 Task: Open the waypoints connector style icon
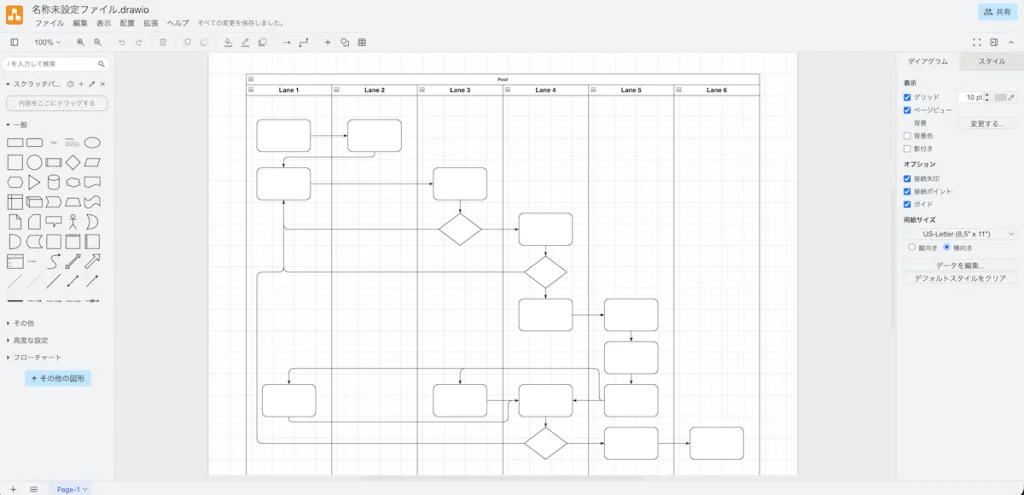pyautogui.click(x=304, y=42)
